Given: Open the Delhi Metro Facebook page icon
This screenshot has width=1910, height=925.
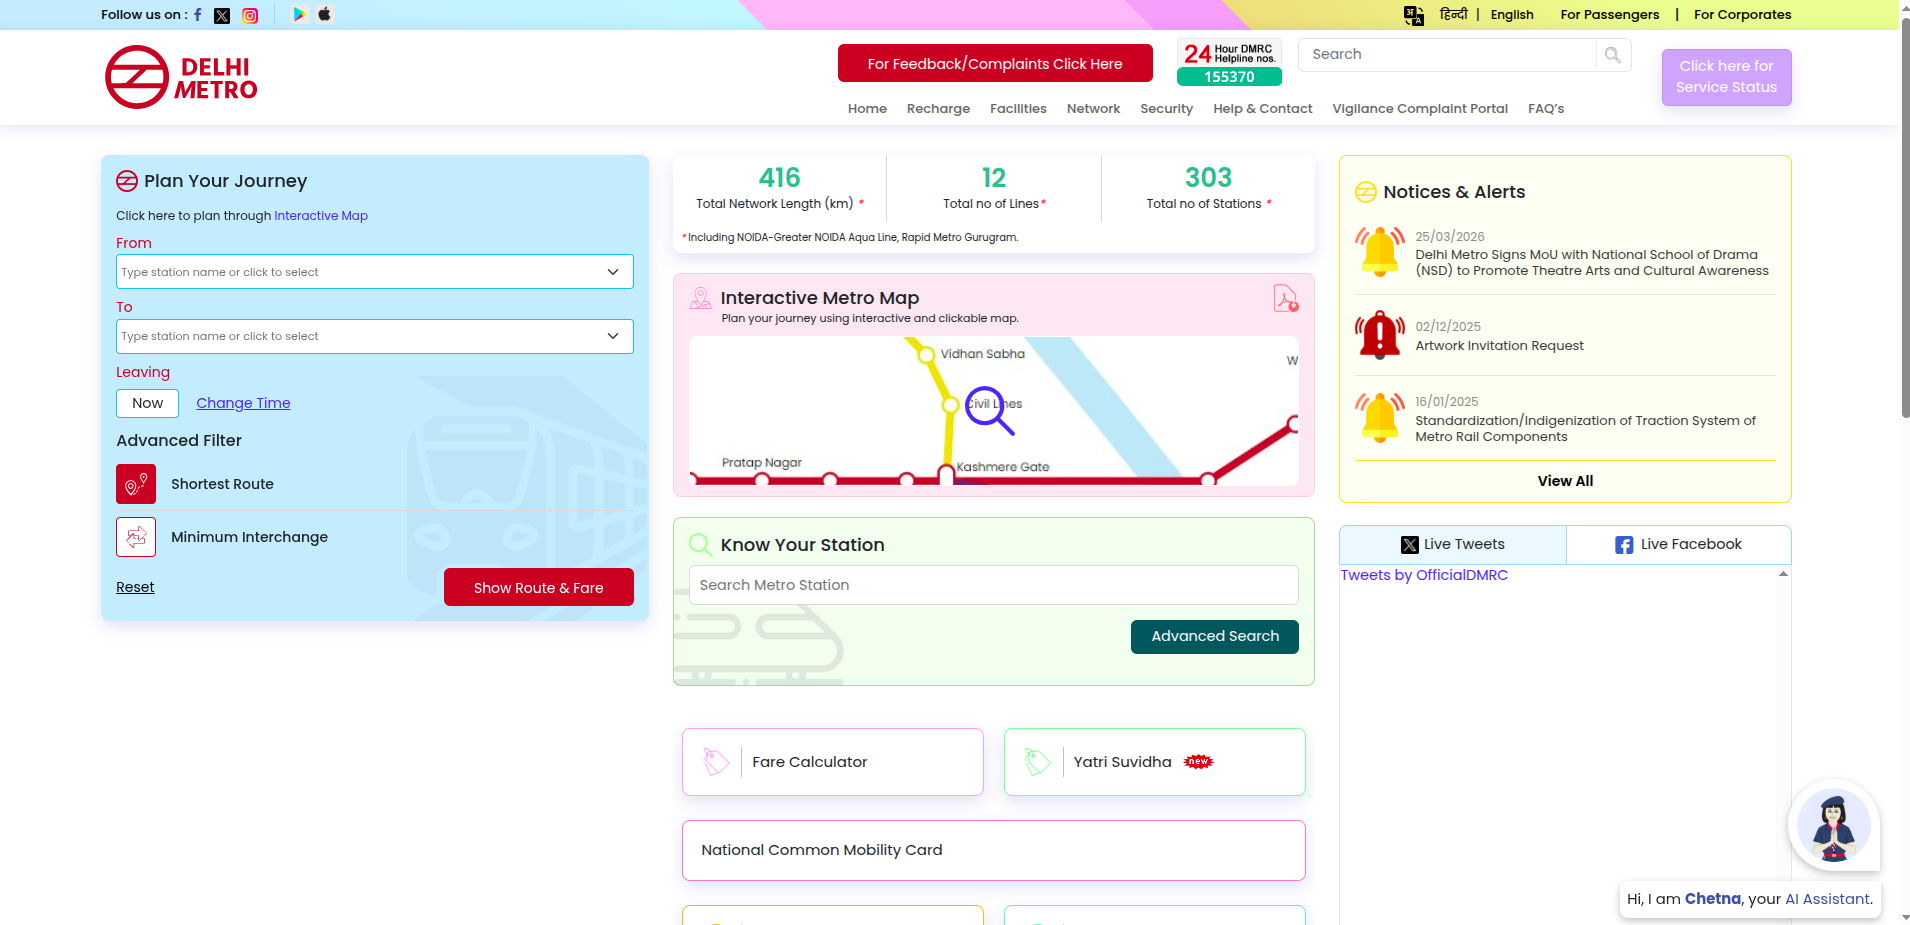Looking at the screenshot, I should tap(198, 15).
